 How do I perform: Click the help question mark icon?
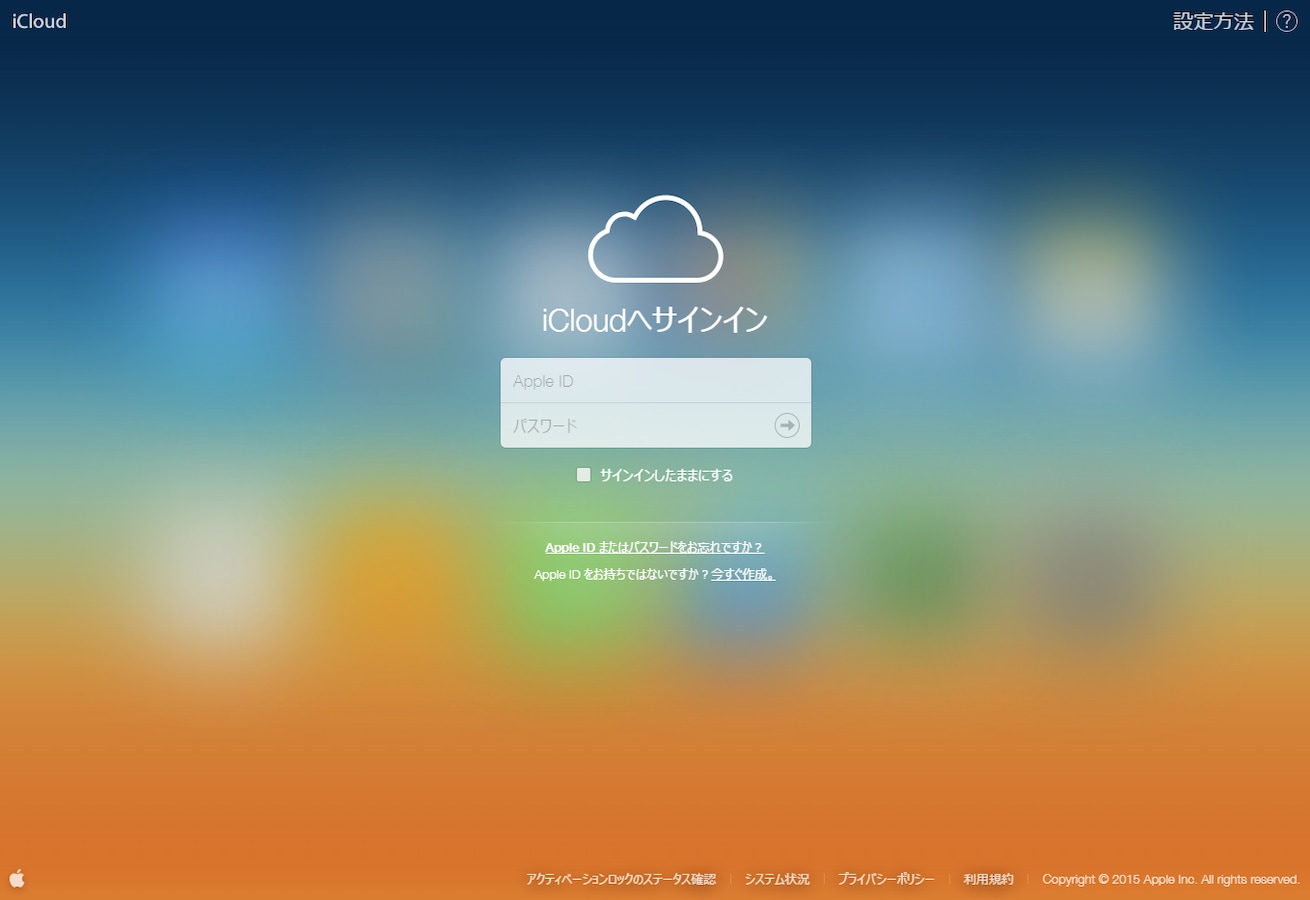[x=1287, y=21]
